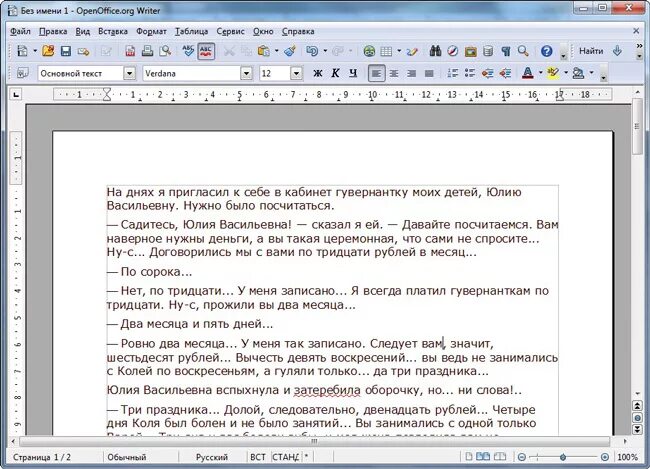Click the Insert Table grid icon
The width and height of the screenshot is (650, 469).
tap(386, 51)
